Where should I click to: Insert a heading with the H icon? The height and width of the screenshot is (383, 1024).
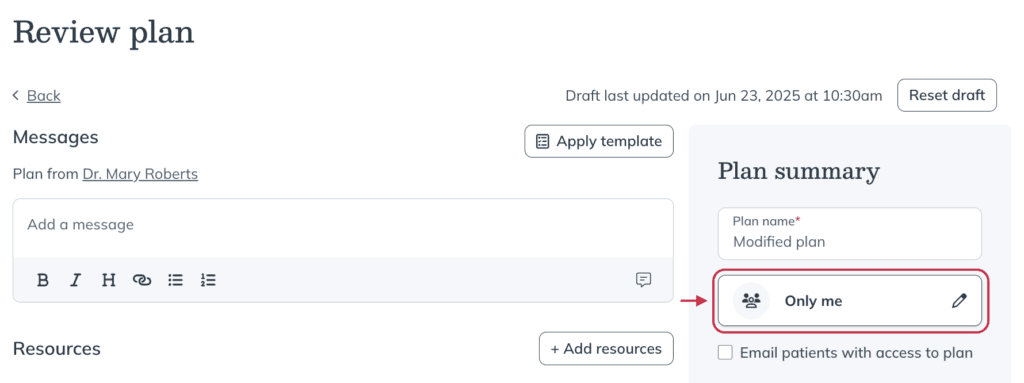[108, 280]
